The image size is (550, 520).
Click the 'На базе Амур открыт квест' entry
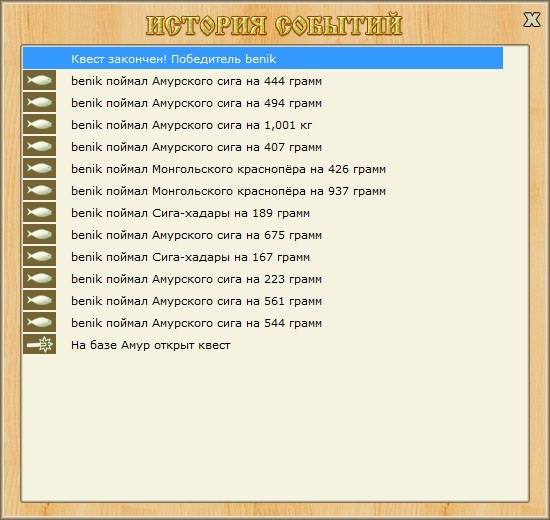(150, 345)
